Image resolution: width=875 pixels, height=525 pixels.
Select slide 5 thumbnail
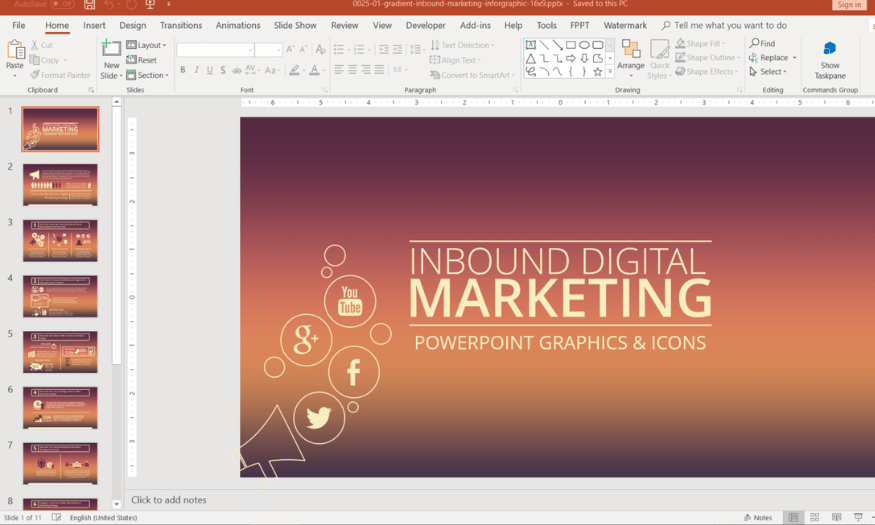[60, 352]
